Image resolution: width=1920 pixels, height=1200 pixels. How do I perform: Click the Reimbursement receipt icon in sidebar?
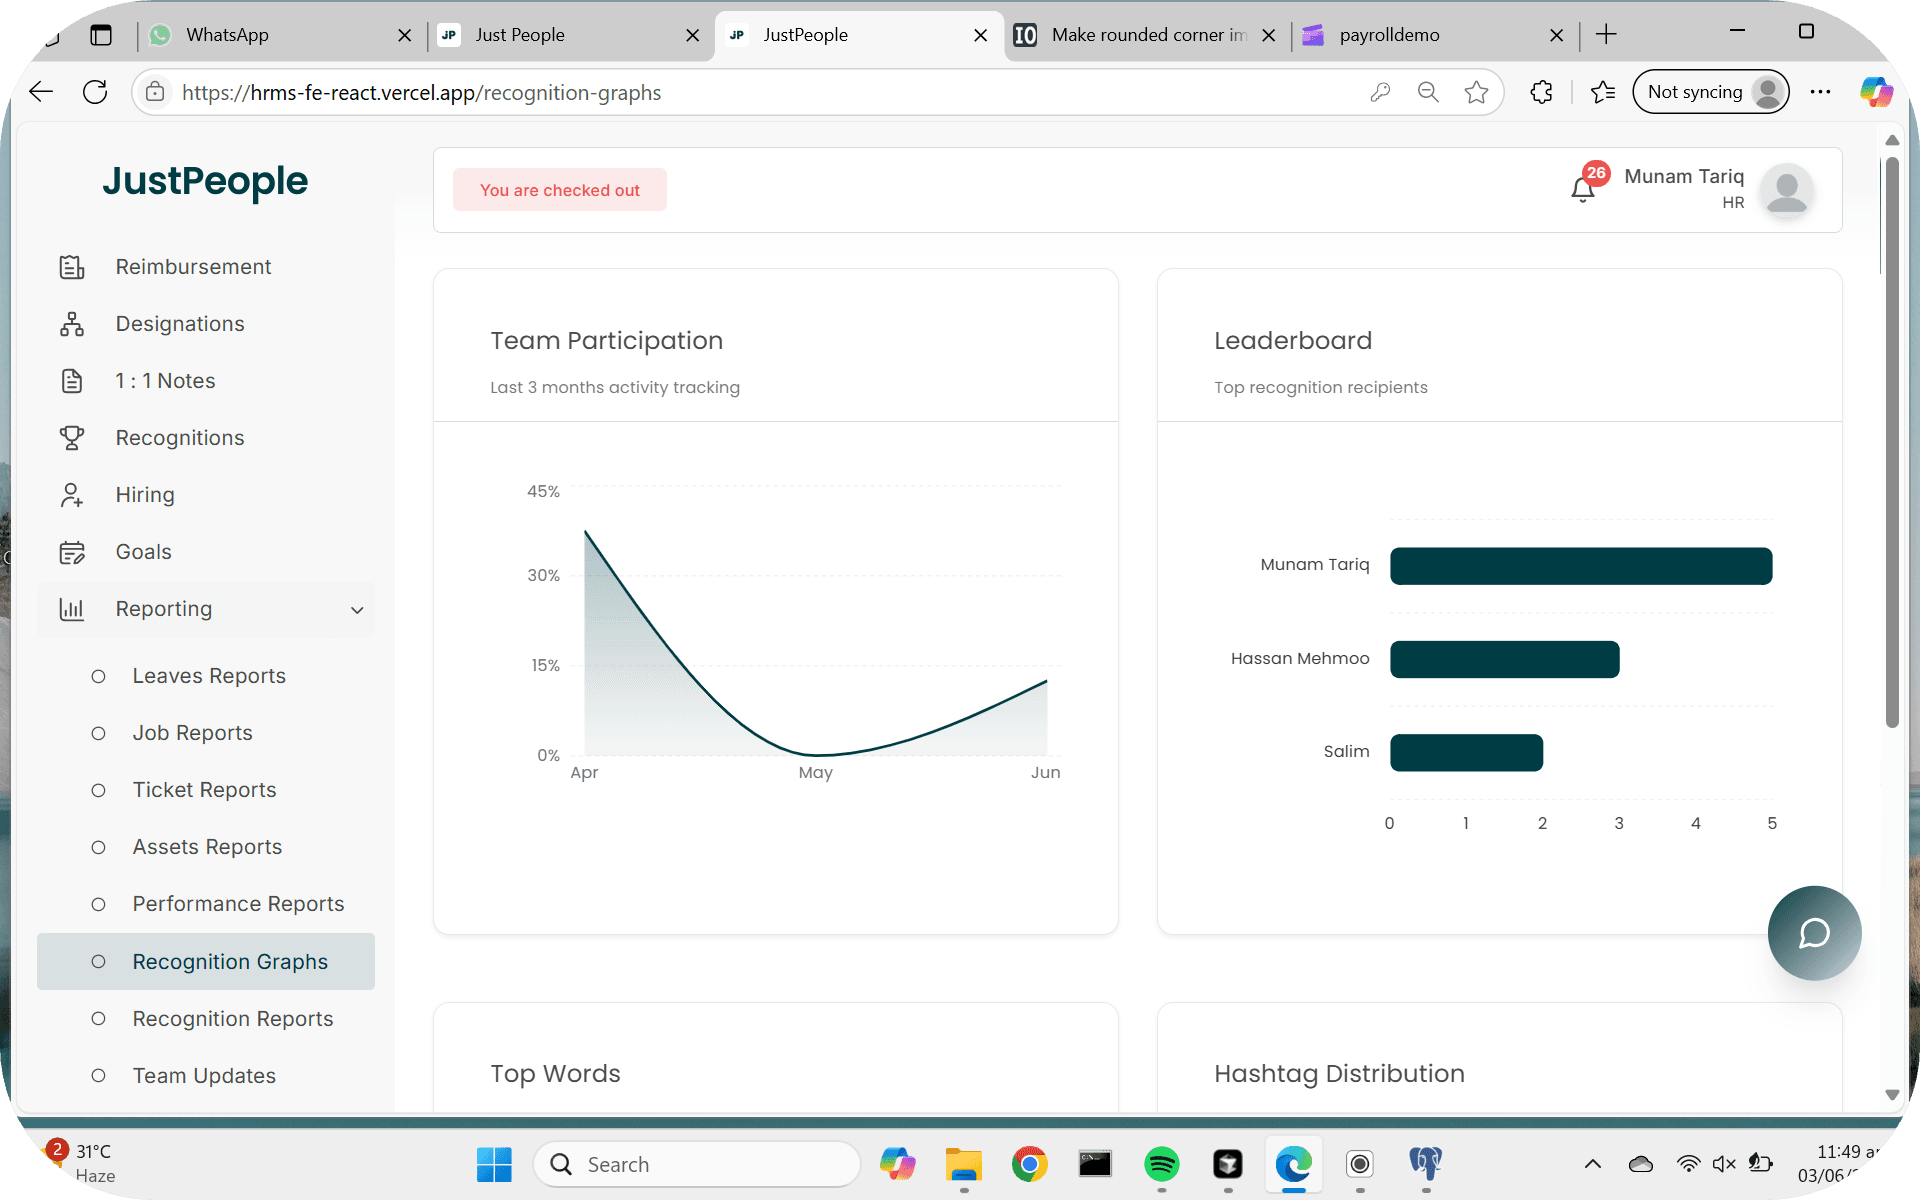pos(72,267)
